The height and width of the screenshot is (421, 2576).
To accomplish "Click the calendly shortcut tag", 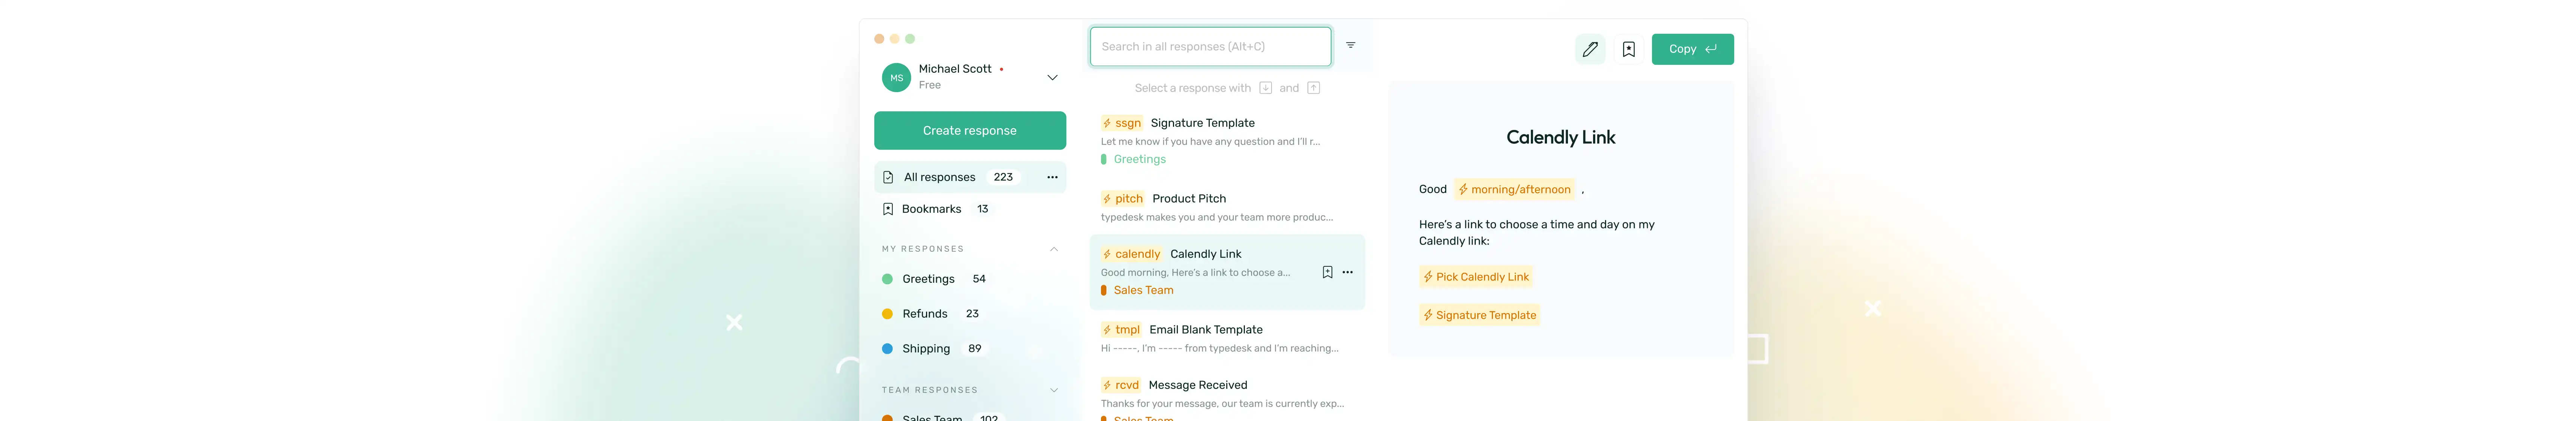I will [1132, 254].
